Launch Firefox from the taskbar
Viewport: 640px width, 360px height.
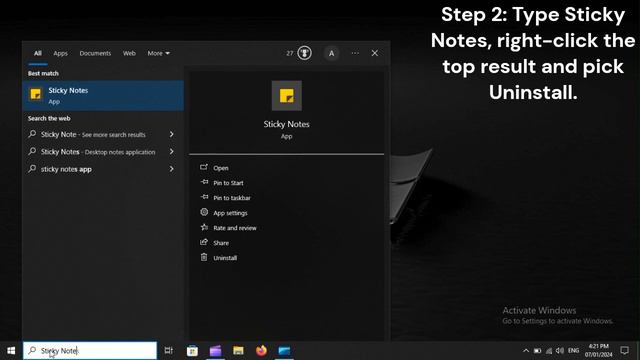click(x=261, y=351)
